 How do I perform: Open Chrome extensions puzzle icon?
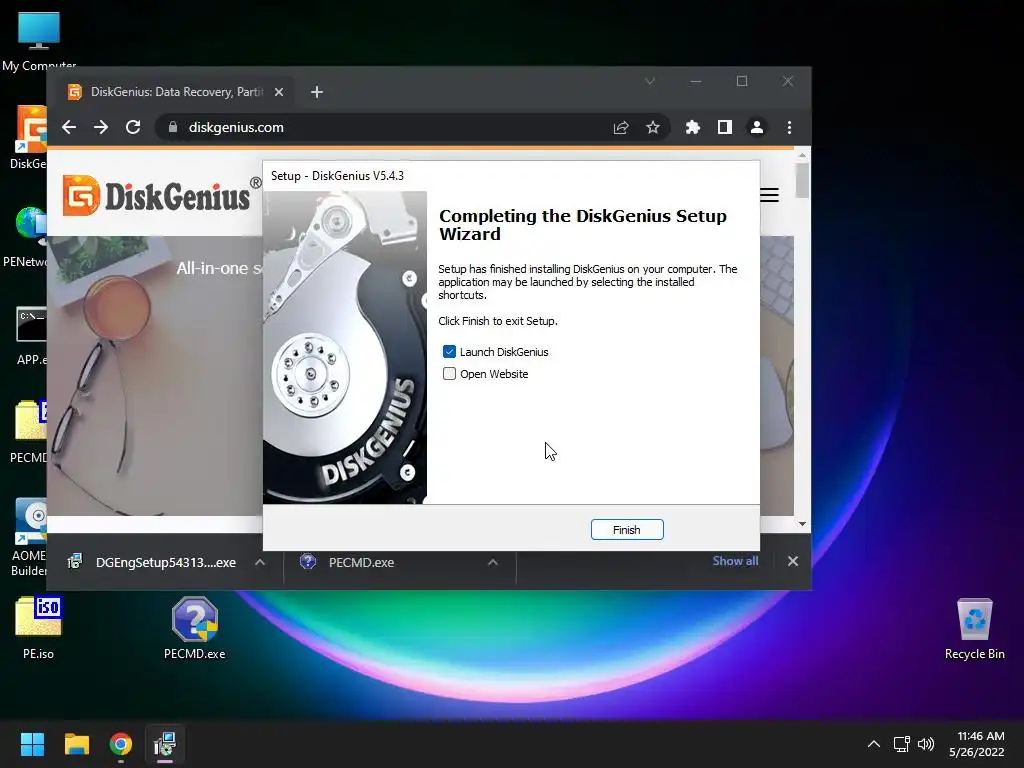pos(693,127)
